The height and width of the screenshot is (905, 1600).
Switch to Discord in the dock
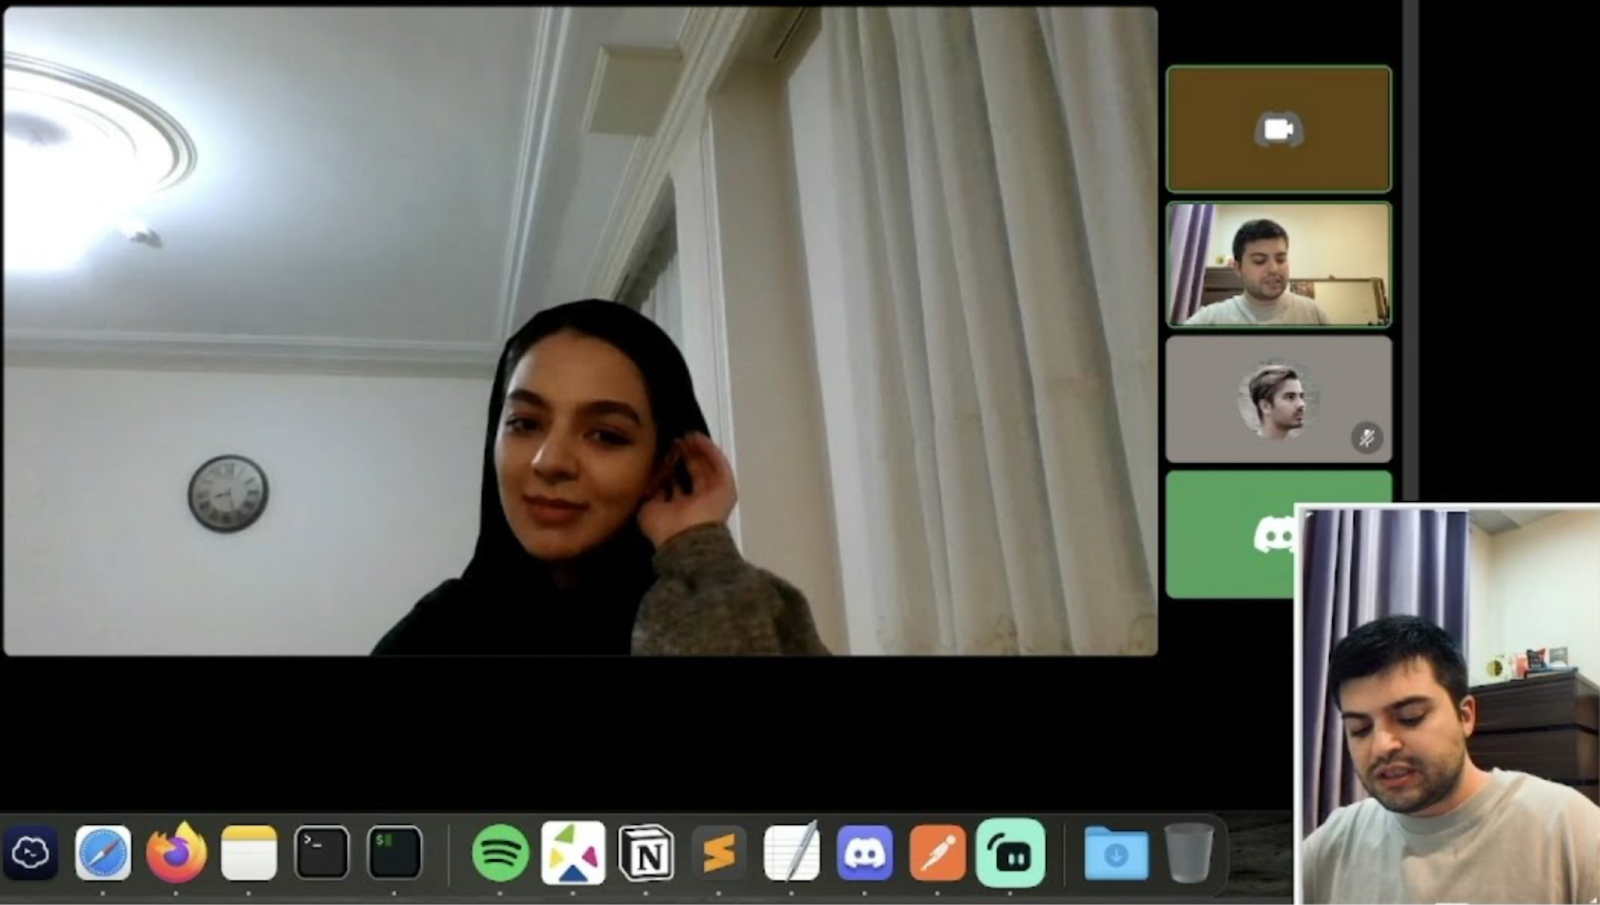pyautogui.click(x=865, y=853)
